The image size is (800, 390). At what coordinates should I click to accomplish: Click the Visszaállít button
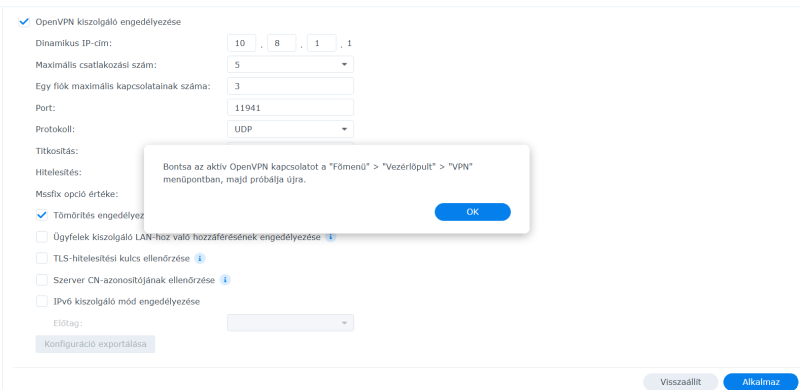681,382
